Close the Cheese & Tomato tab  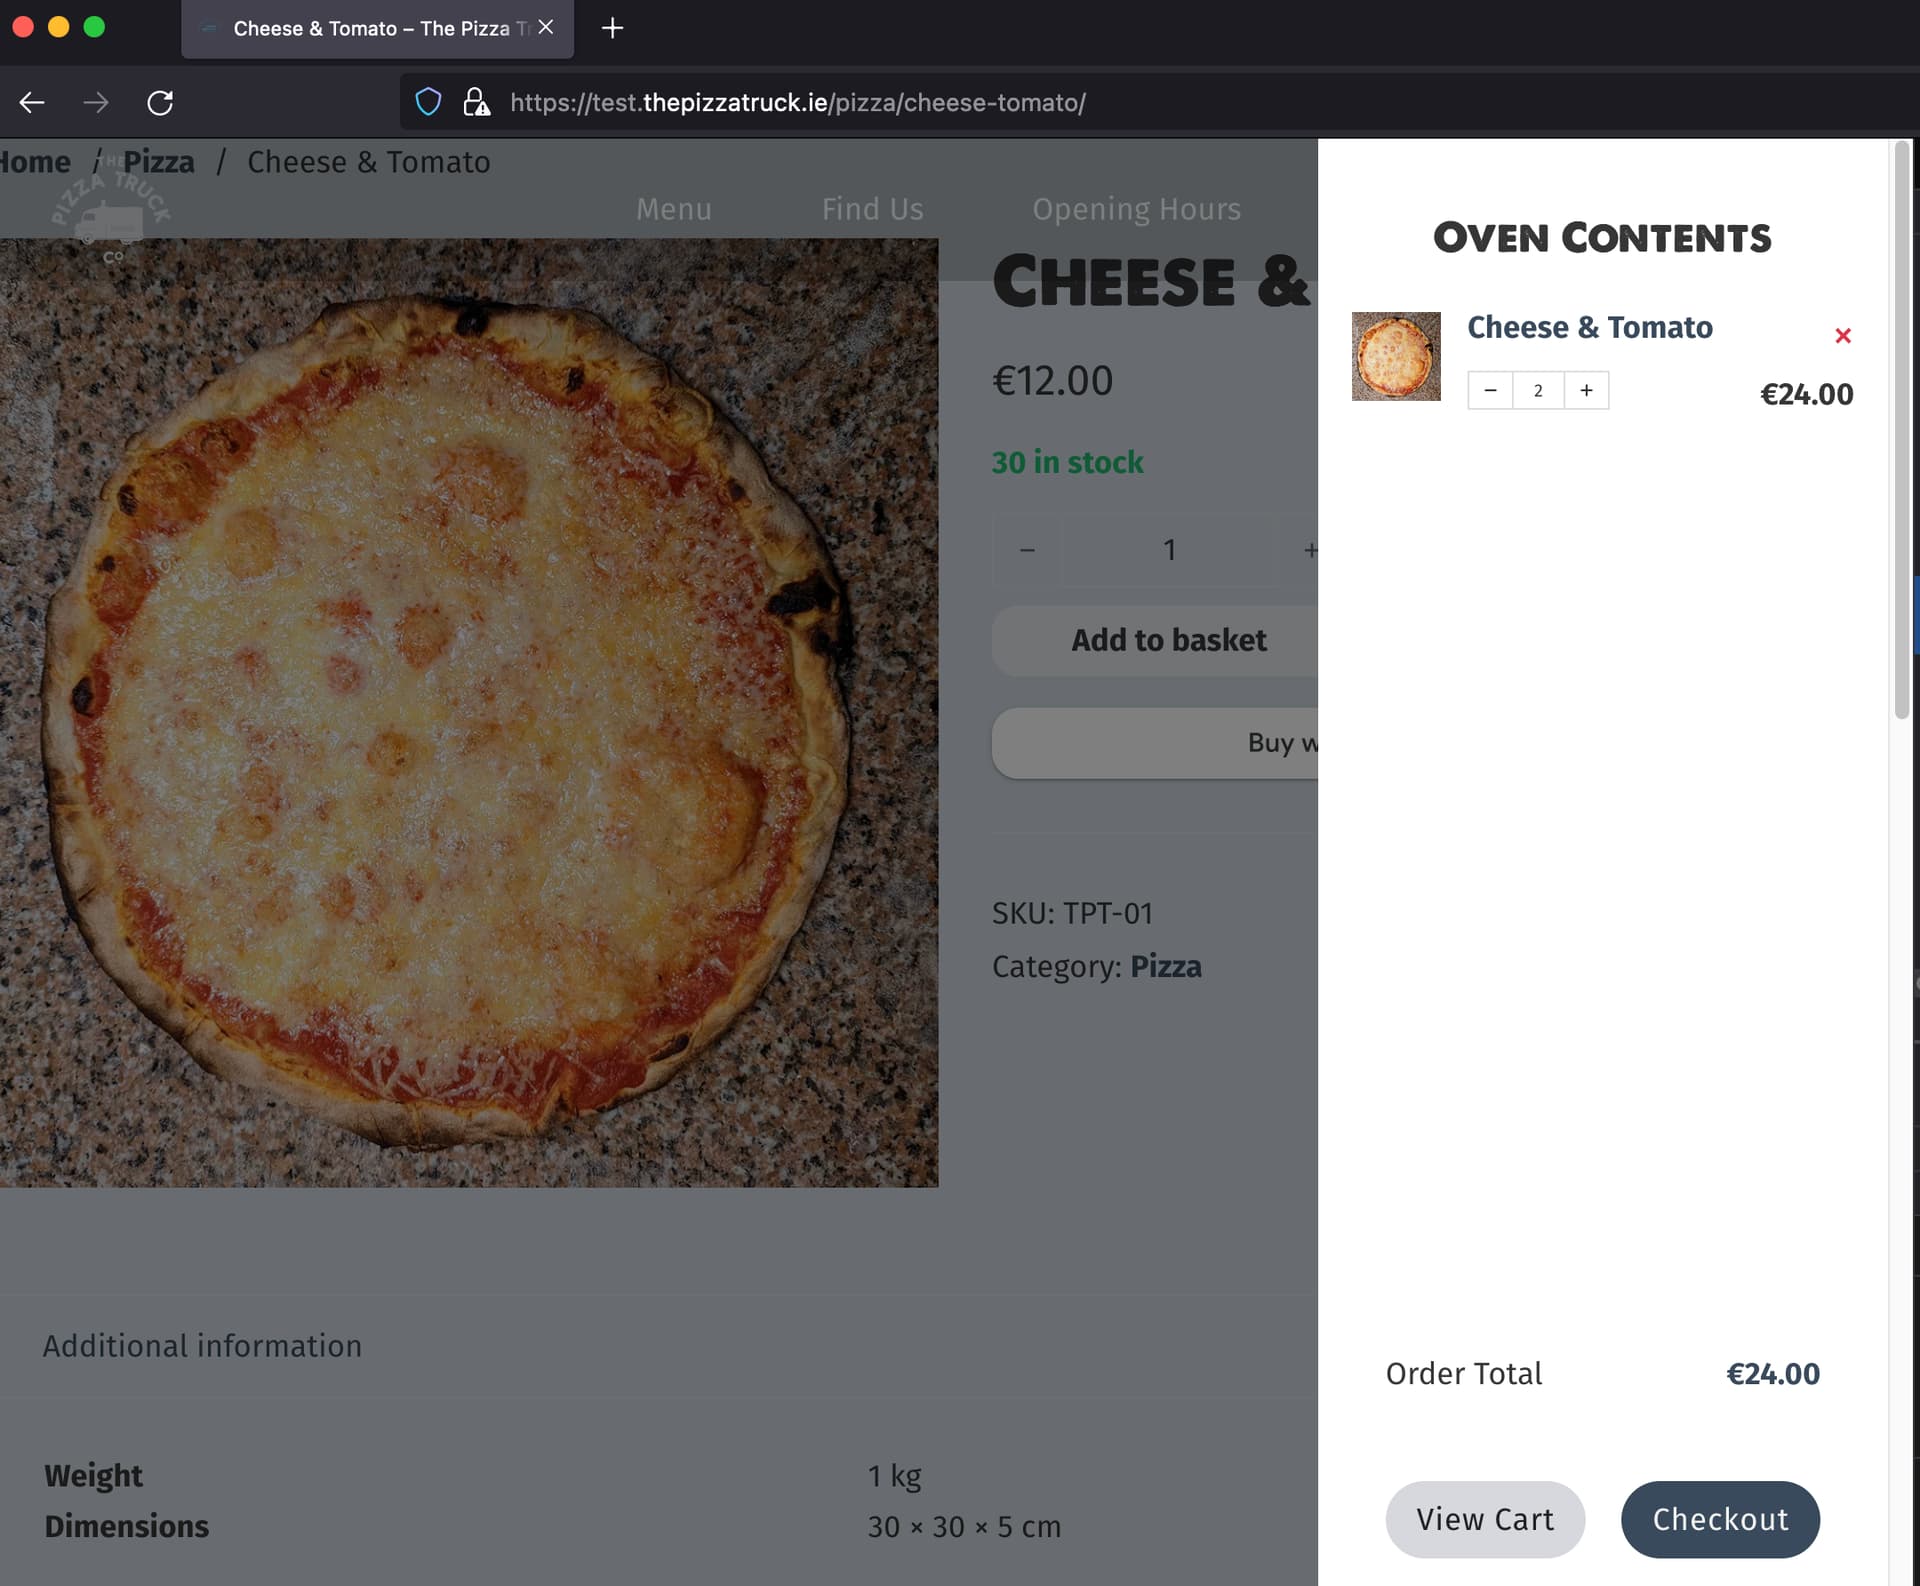(x=546, y=27)
